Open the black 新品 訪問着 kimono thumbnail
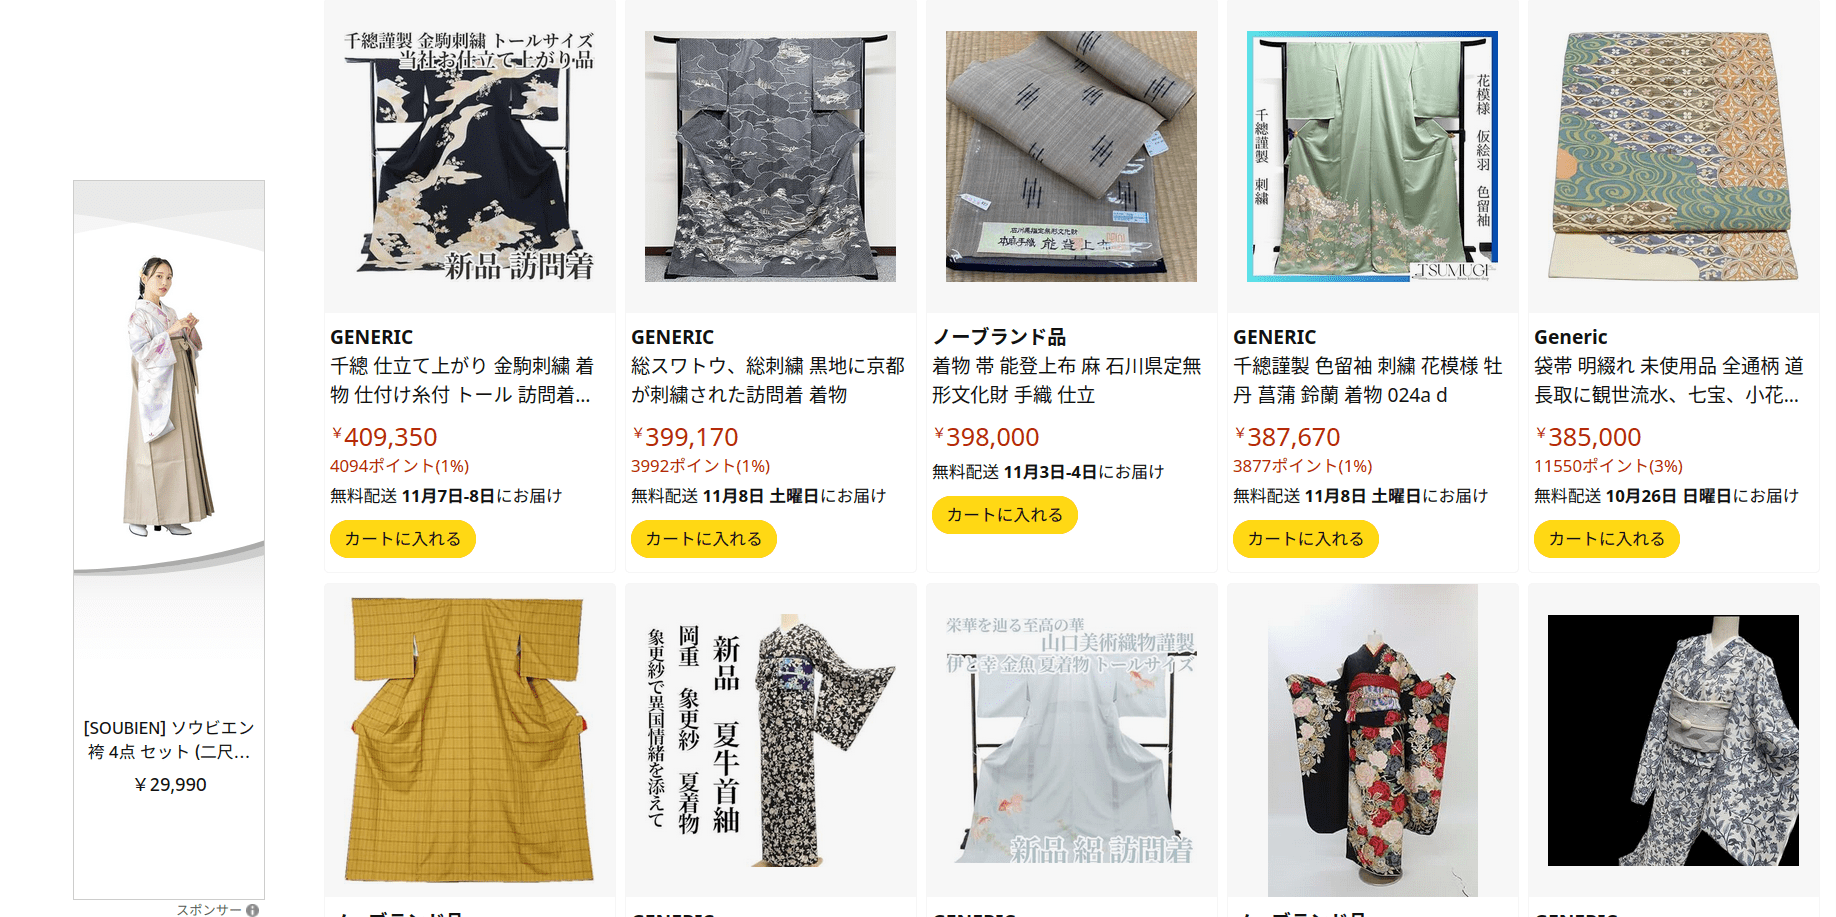 (x=469, y=156)
